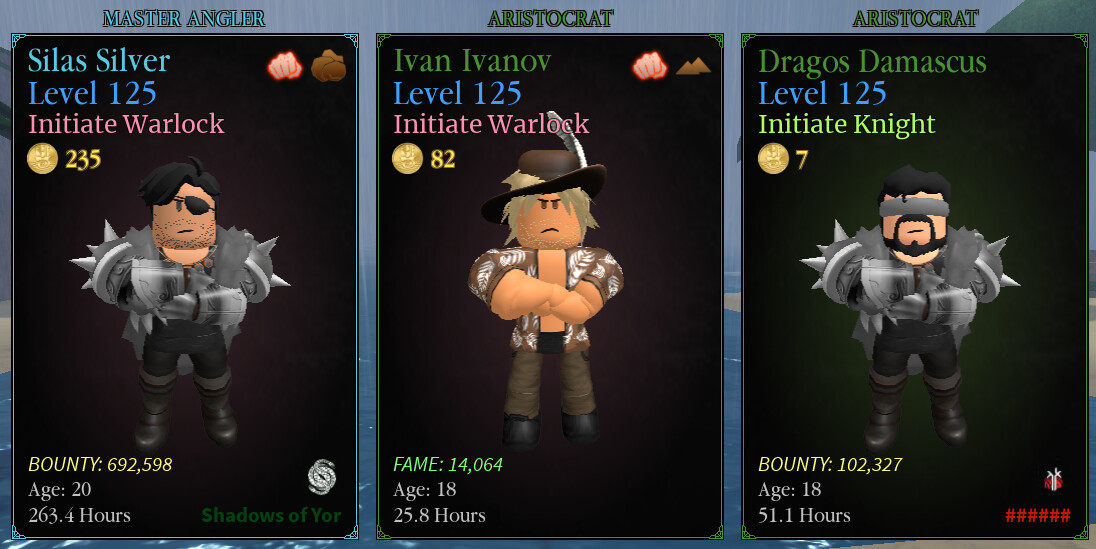Click the fist icon on Ivan Ivanov's card
Screen dimensions: 1096x549
point(649,66)
